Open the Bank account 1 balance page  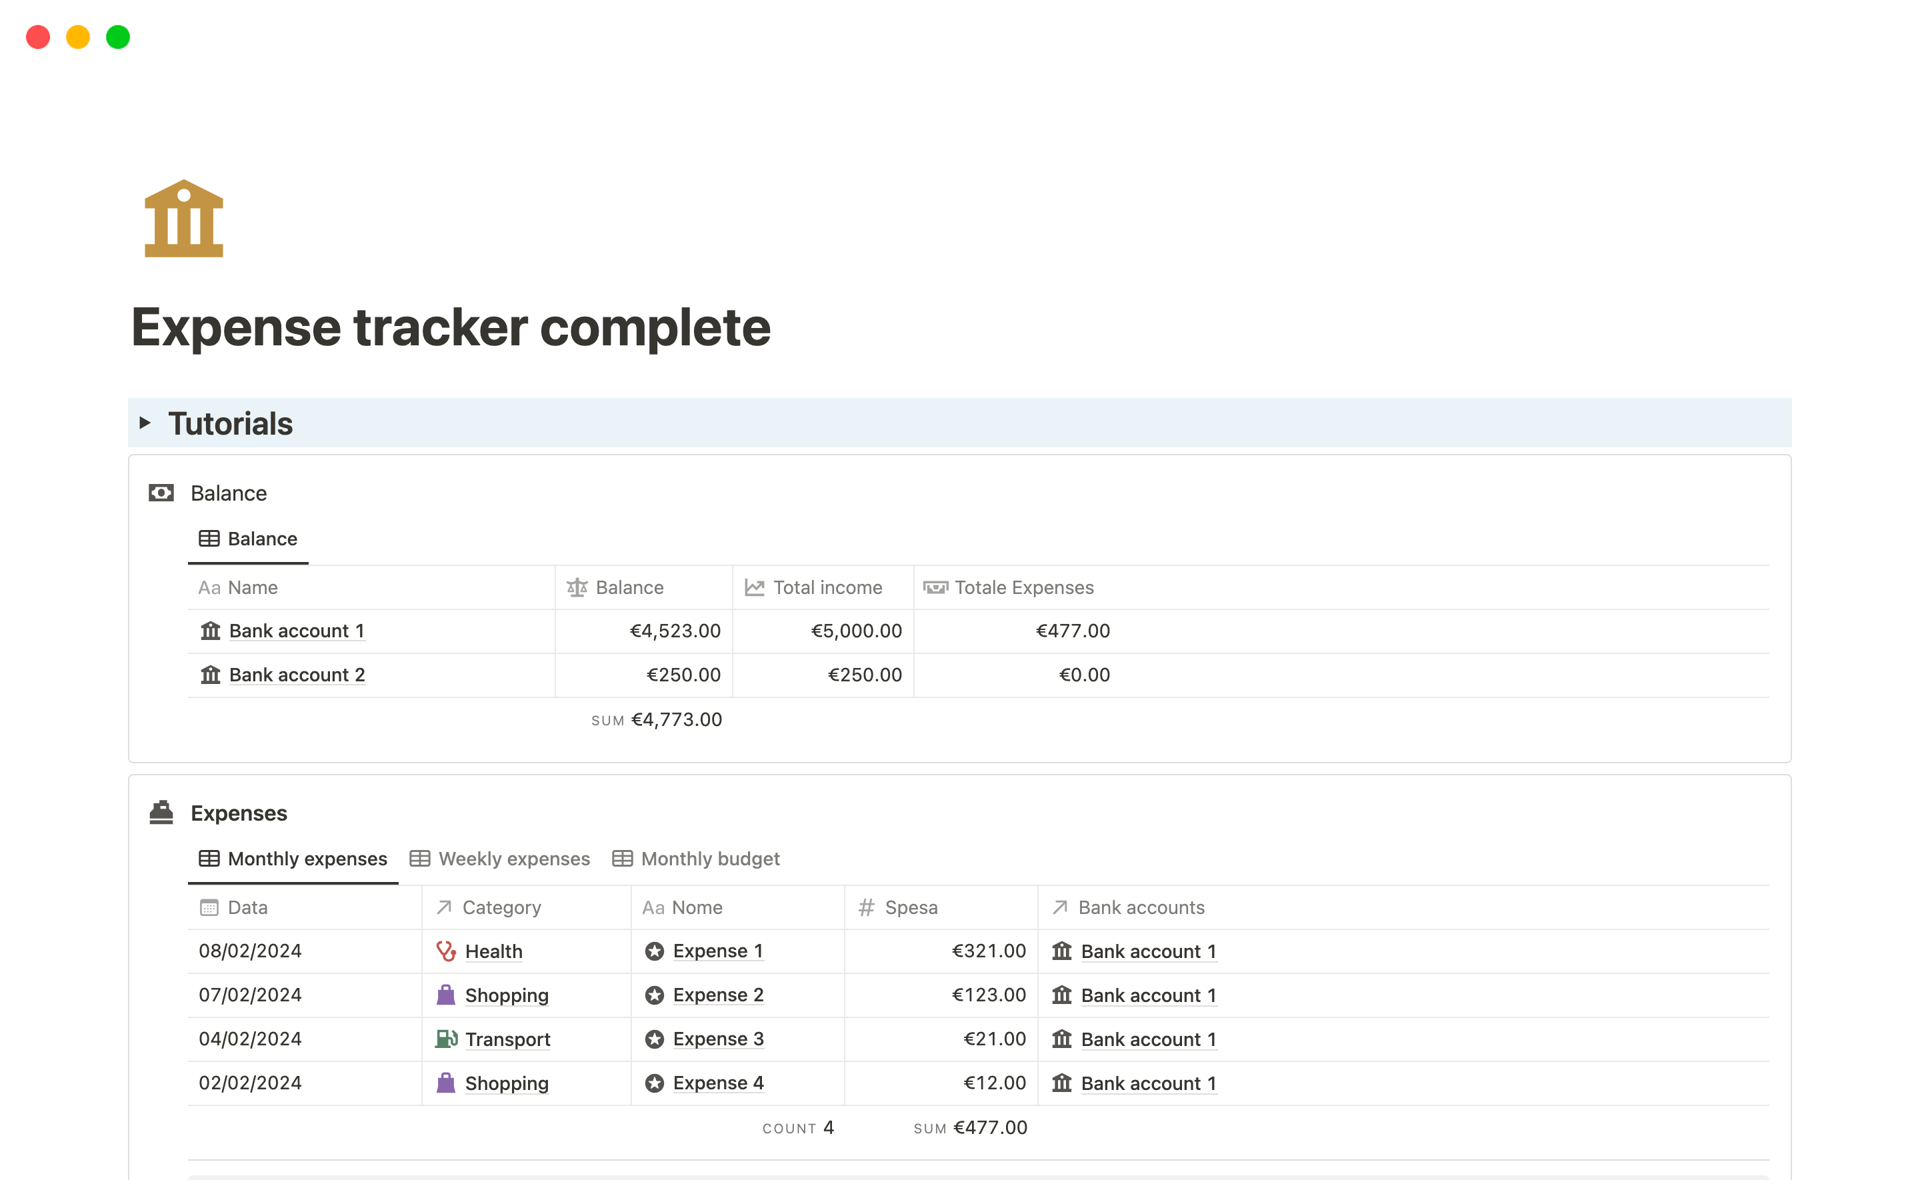coord(296,631)
